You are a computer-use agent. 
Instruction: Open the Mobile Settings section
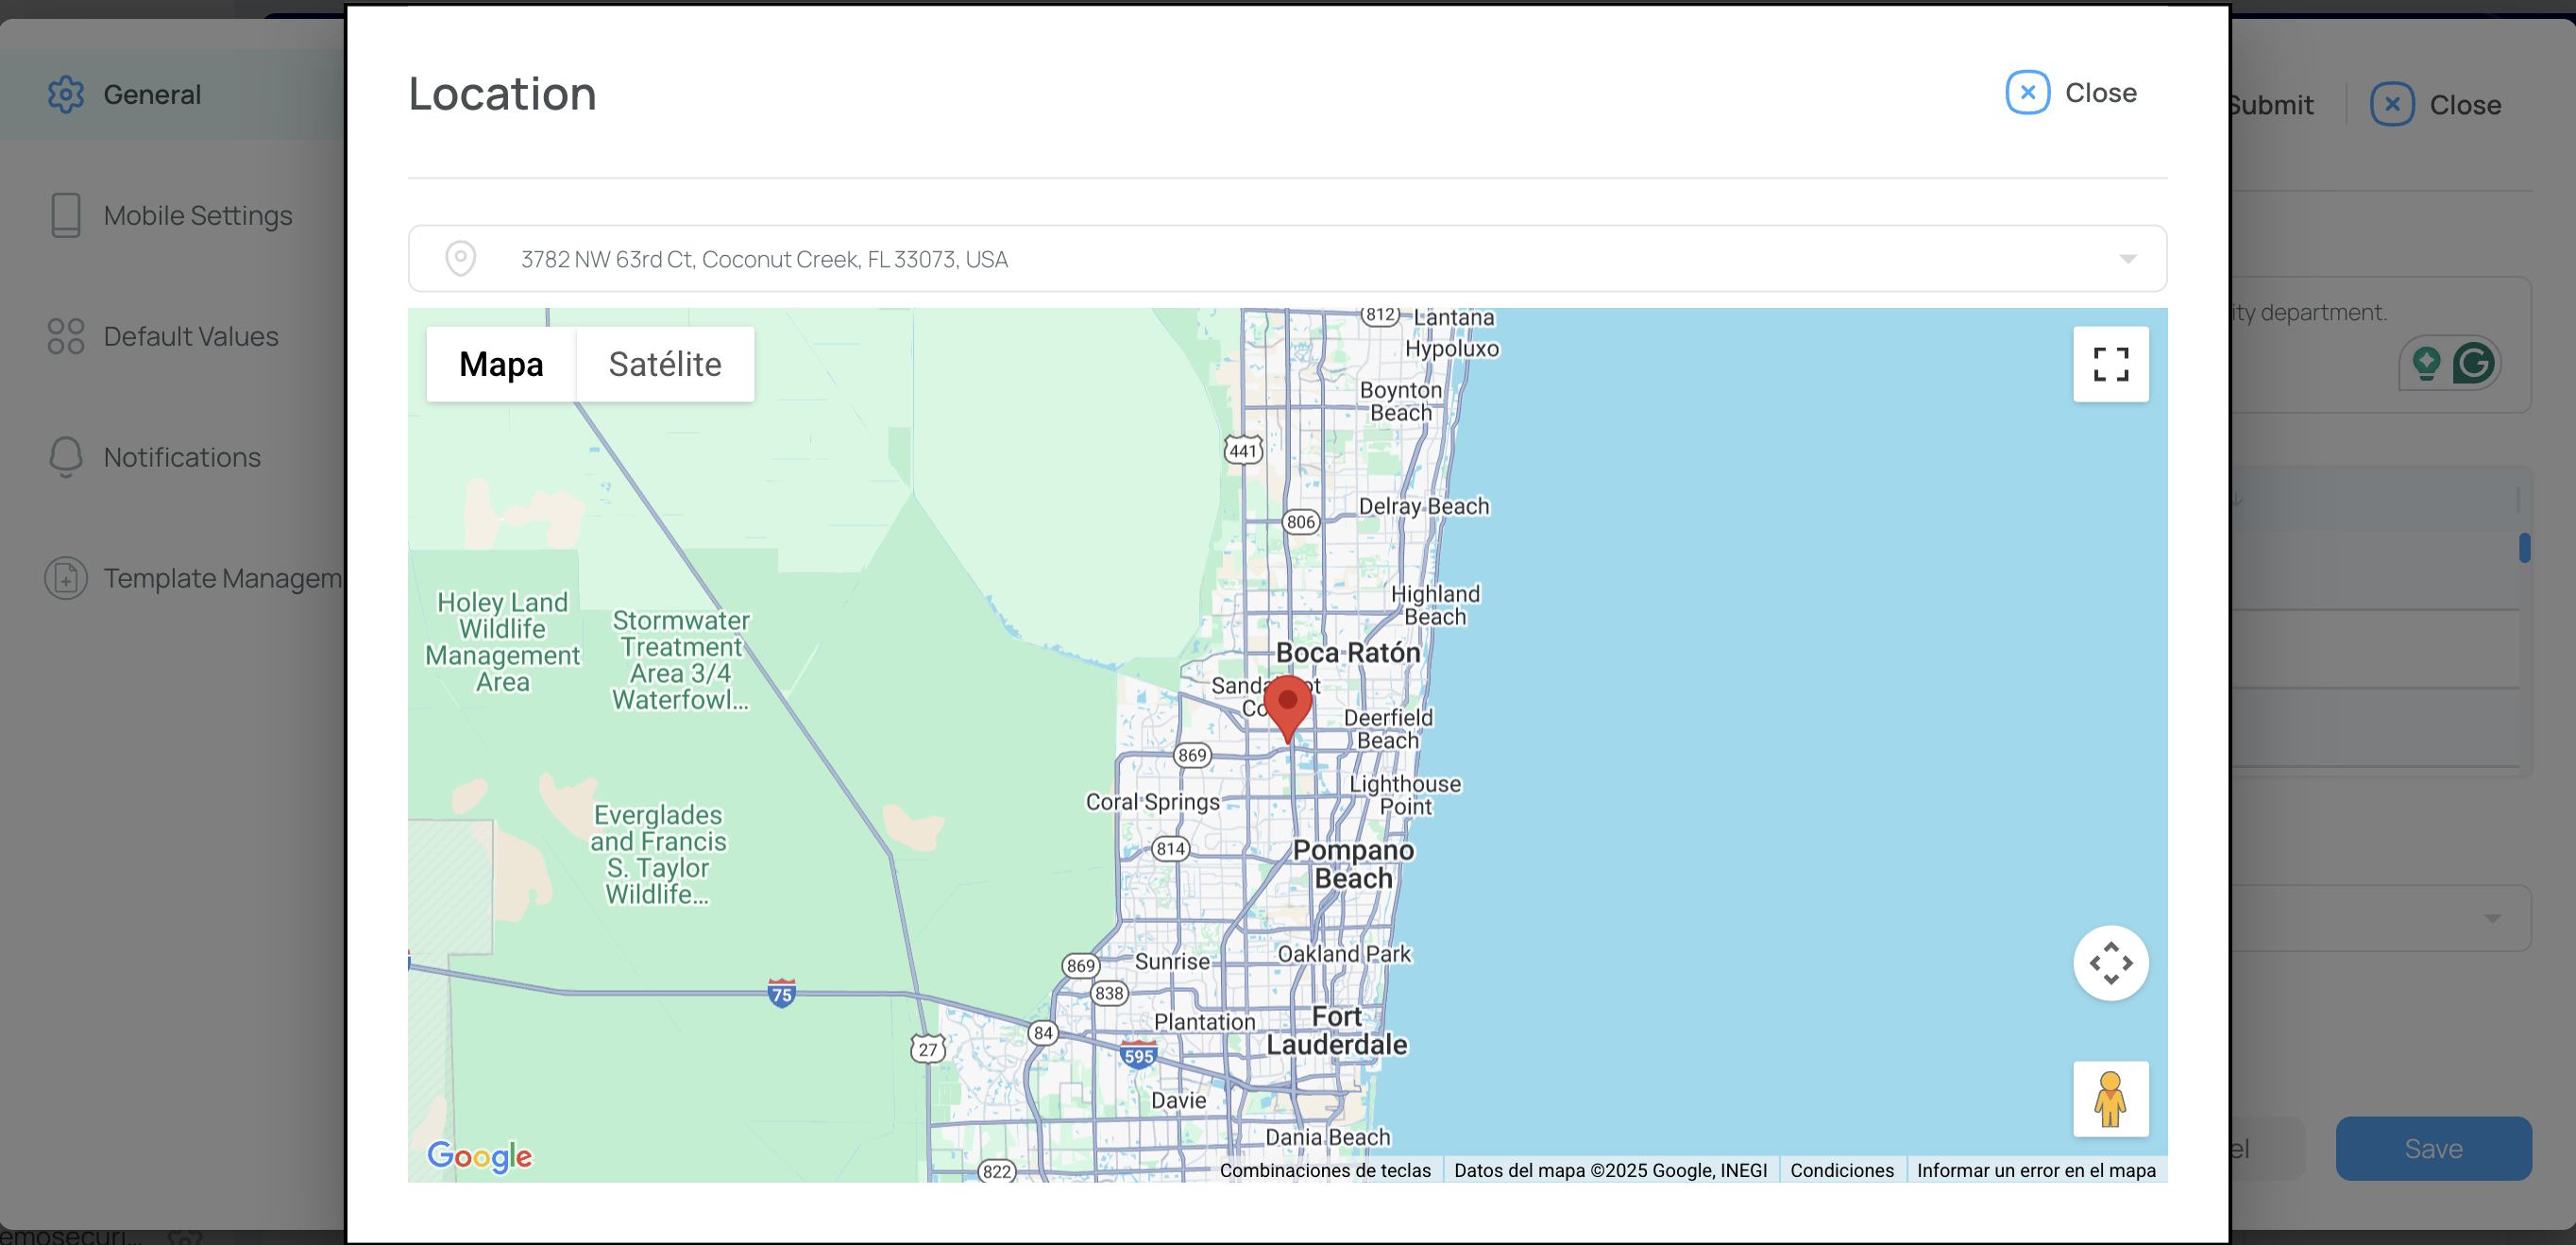173,215
